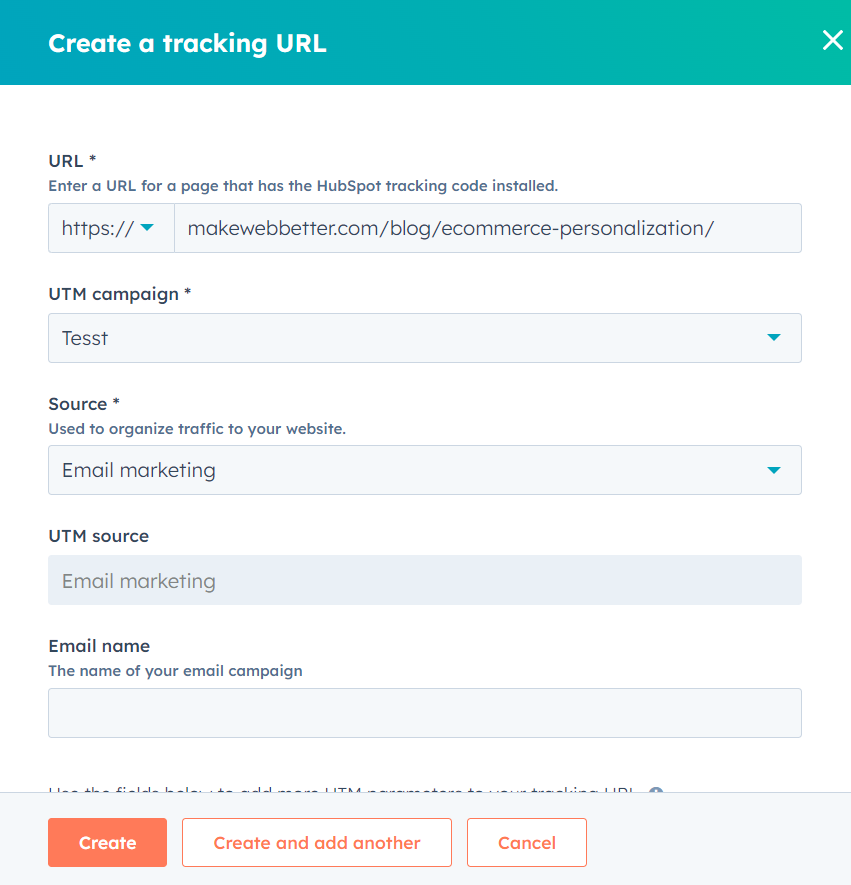
Task: Cancel creating the tracking URL
Action: 526,842
